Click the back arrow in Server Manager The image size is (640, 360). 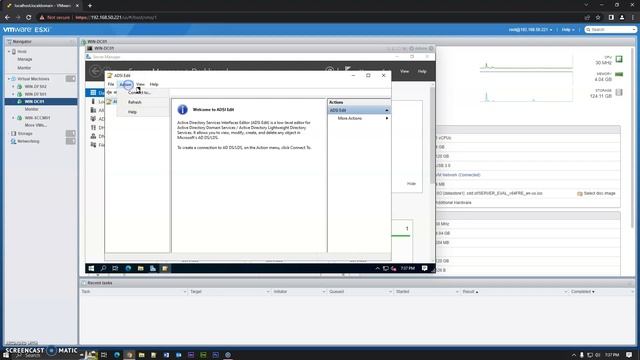coord(95,71)
